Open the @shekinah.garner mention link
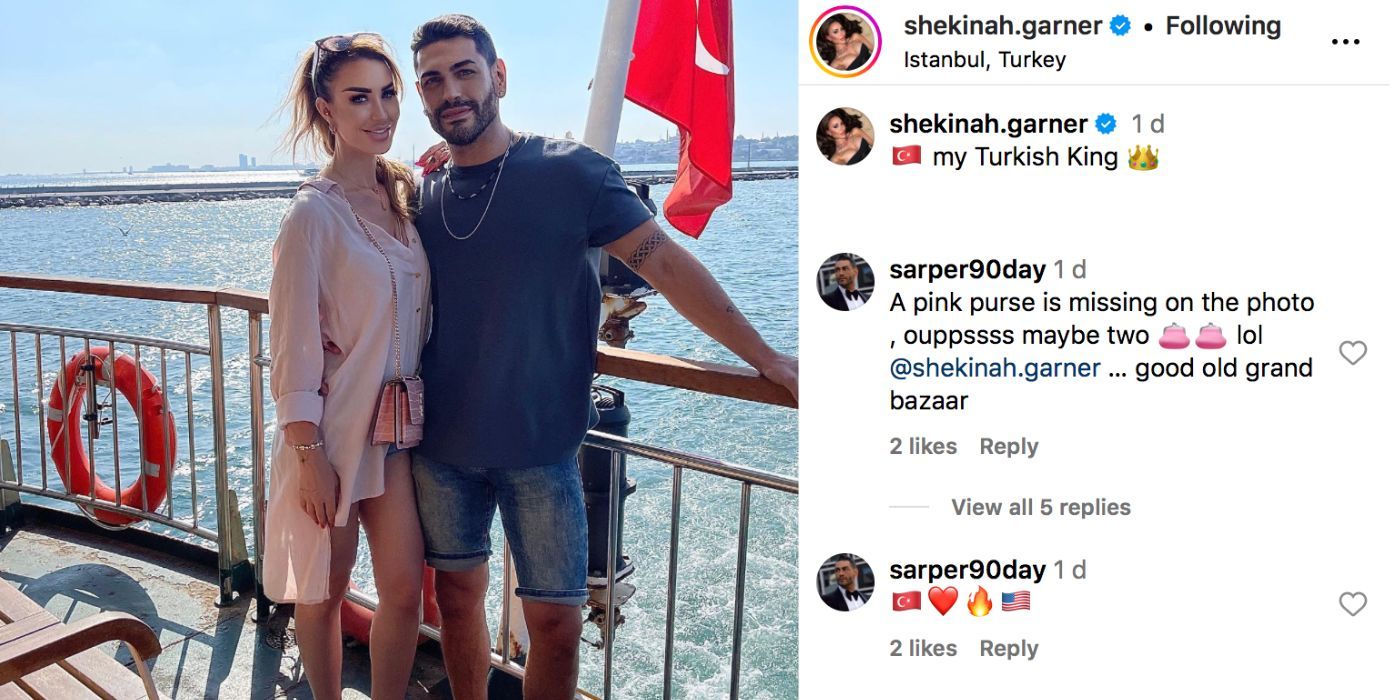The width and height of the screenshot is (1400, 700). point(995,368)
